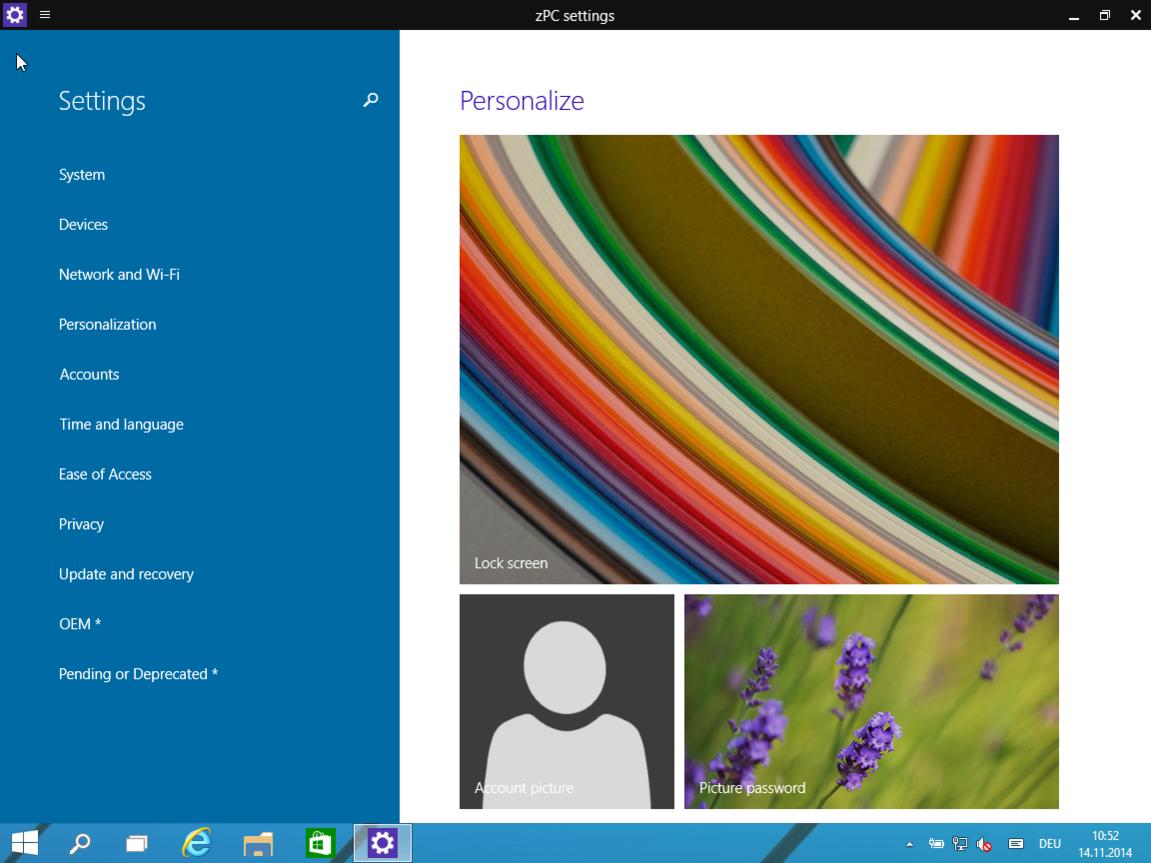
Task: Restore down the zPC settings window
Action: [1105, 15]
